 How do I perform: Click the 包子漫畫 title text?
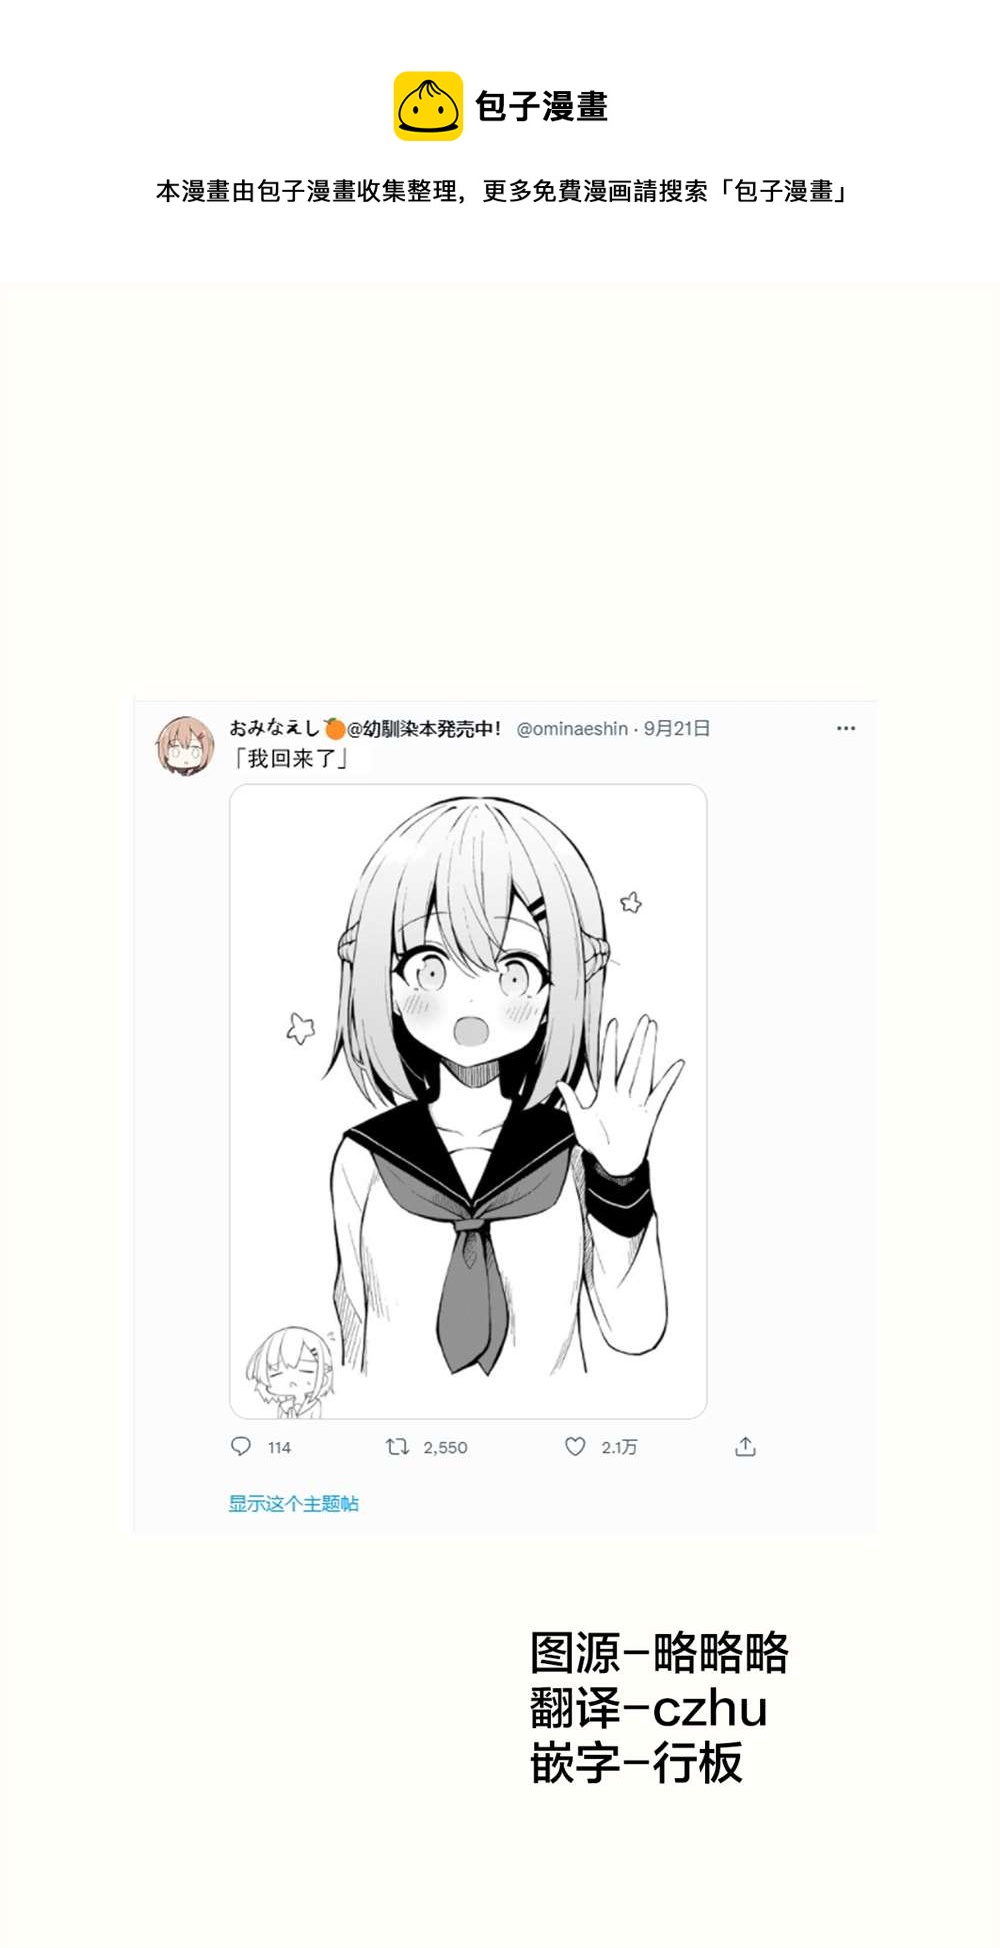pyautogui.click(x=541, y=106)
